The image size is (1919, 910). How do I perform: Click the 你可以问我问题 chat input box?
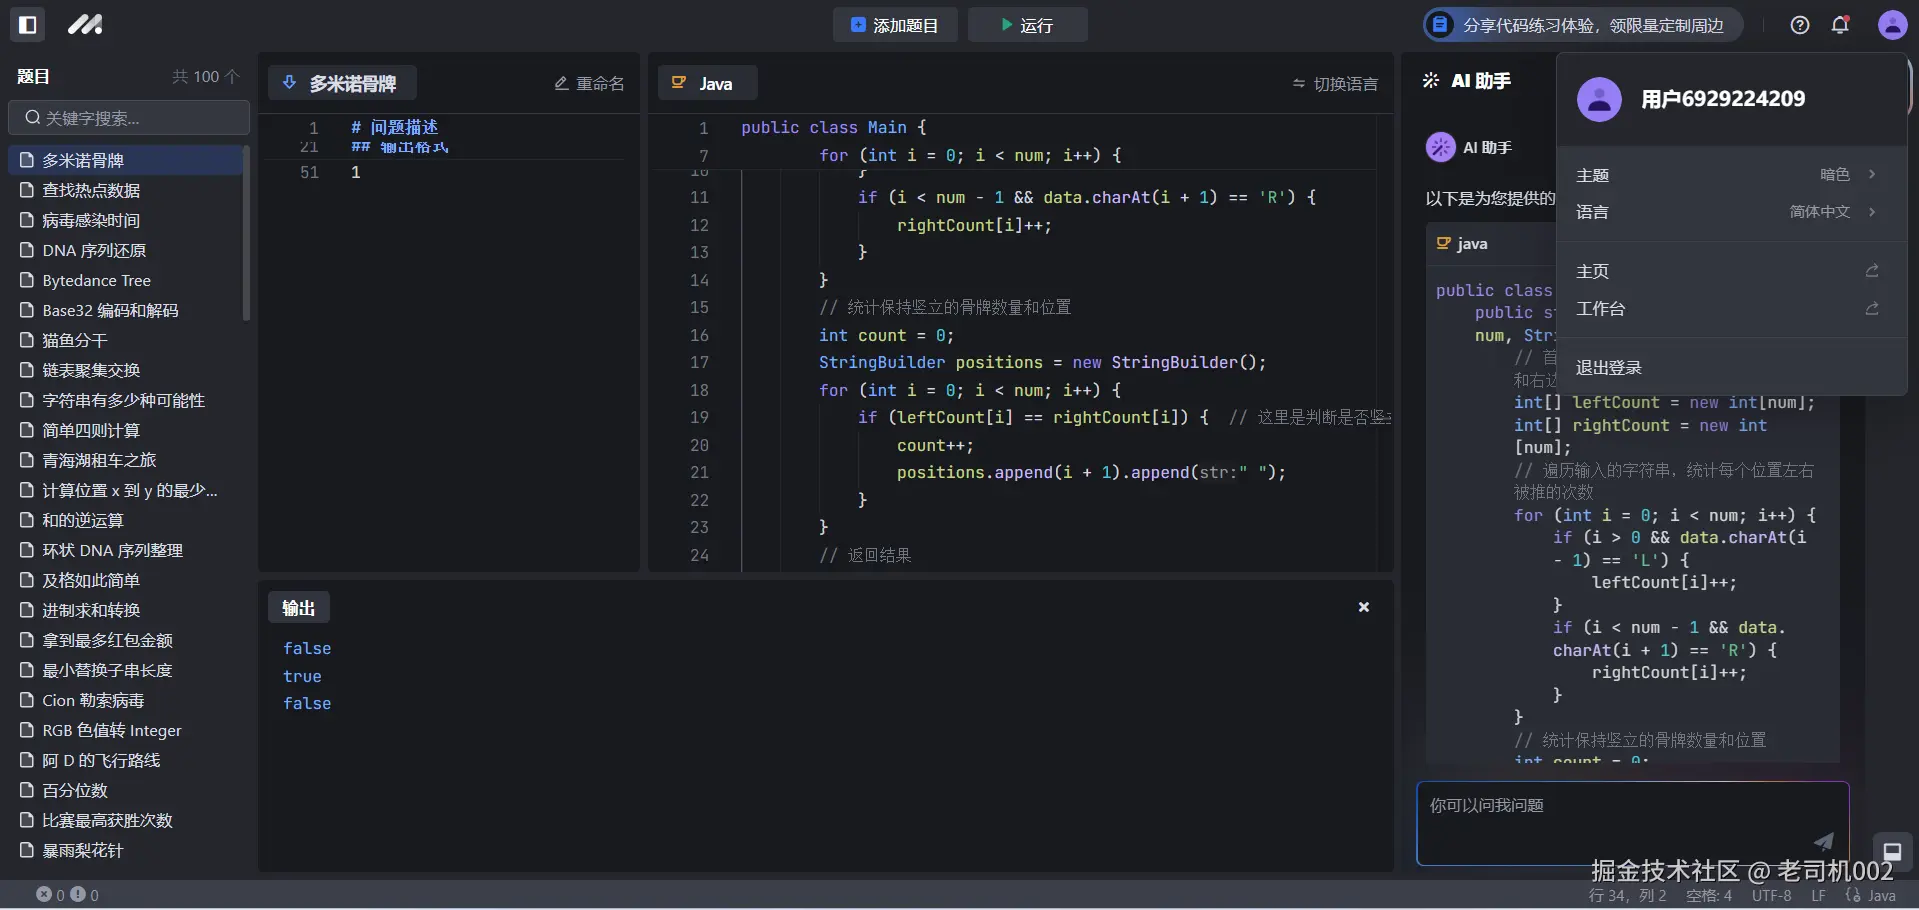1632,823
